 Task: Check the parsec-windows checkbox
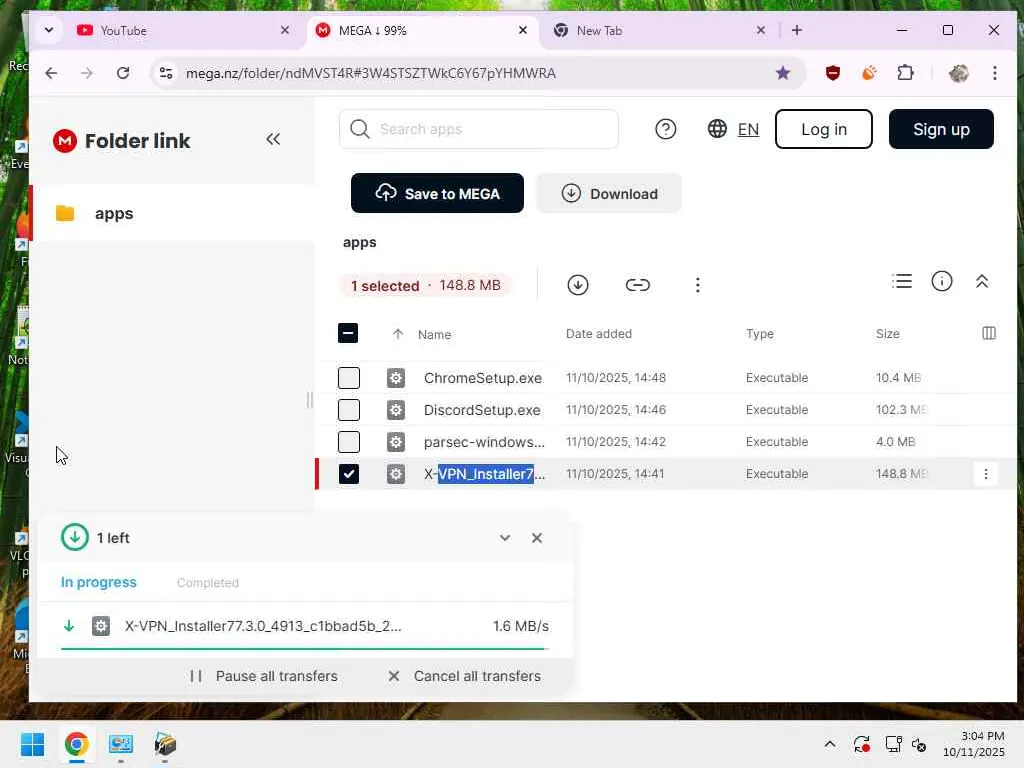349,441
